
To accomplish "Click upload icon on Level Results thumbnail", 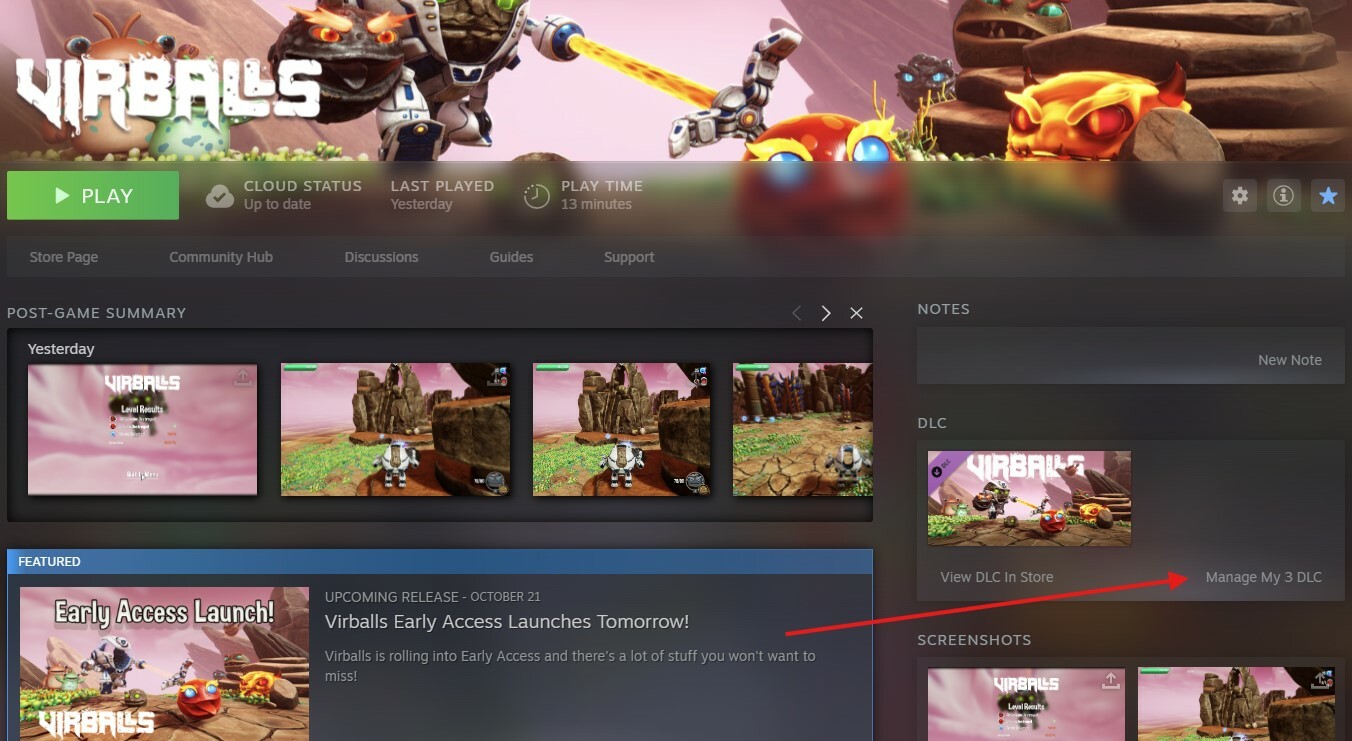I will coord(243,378).
